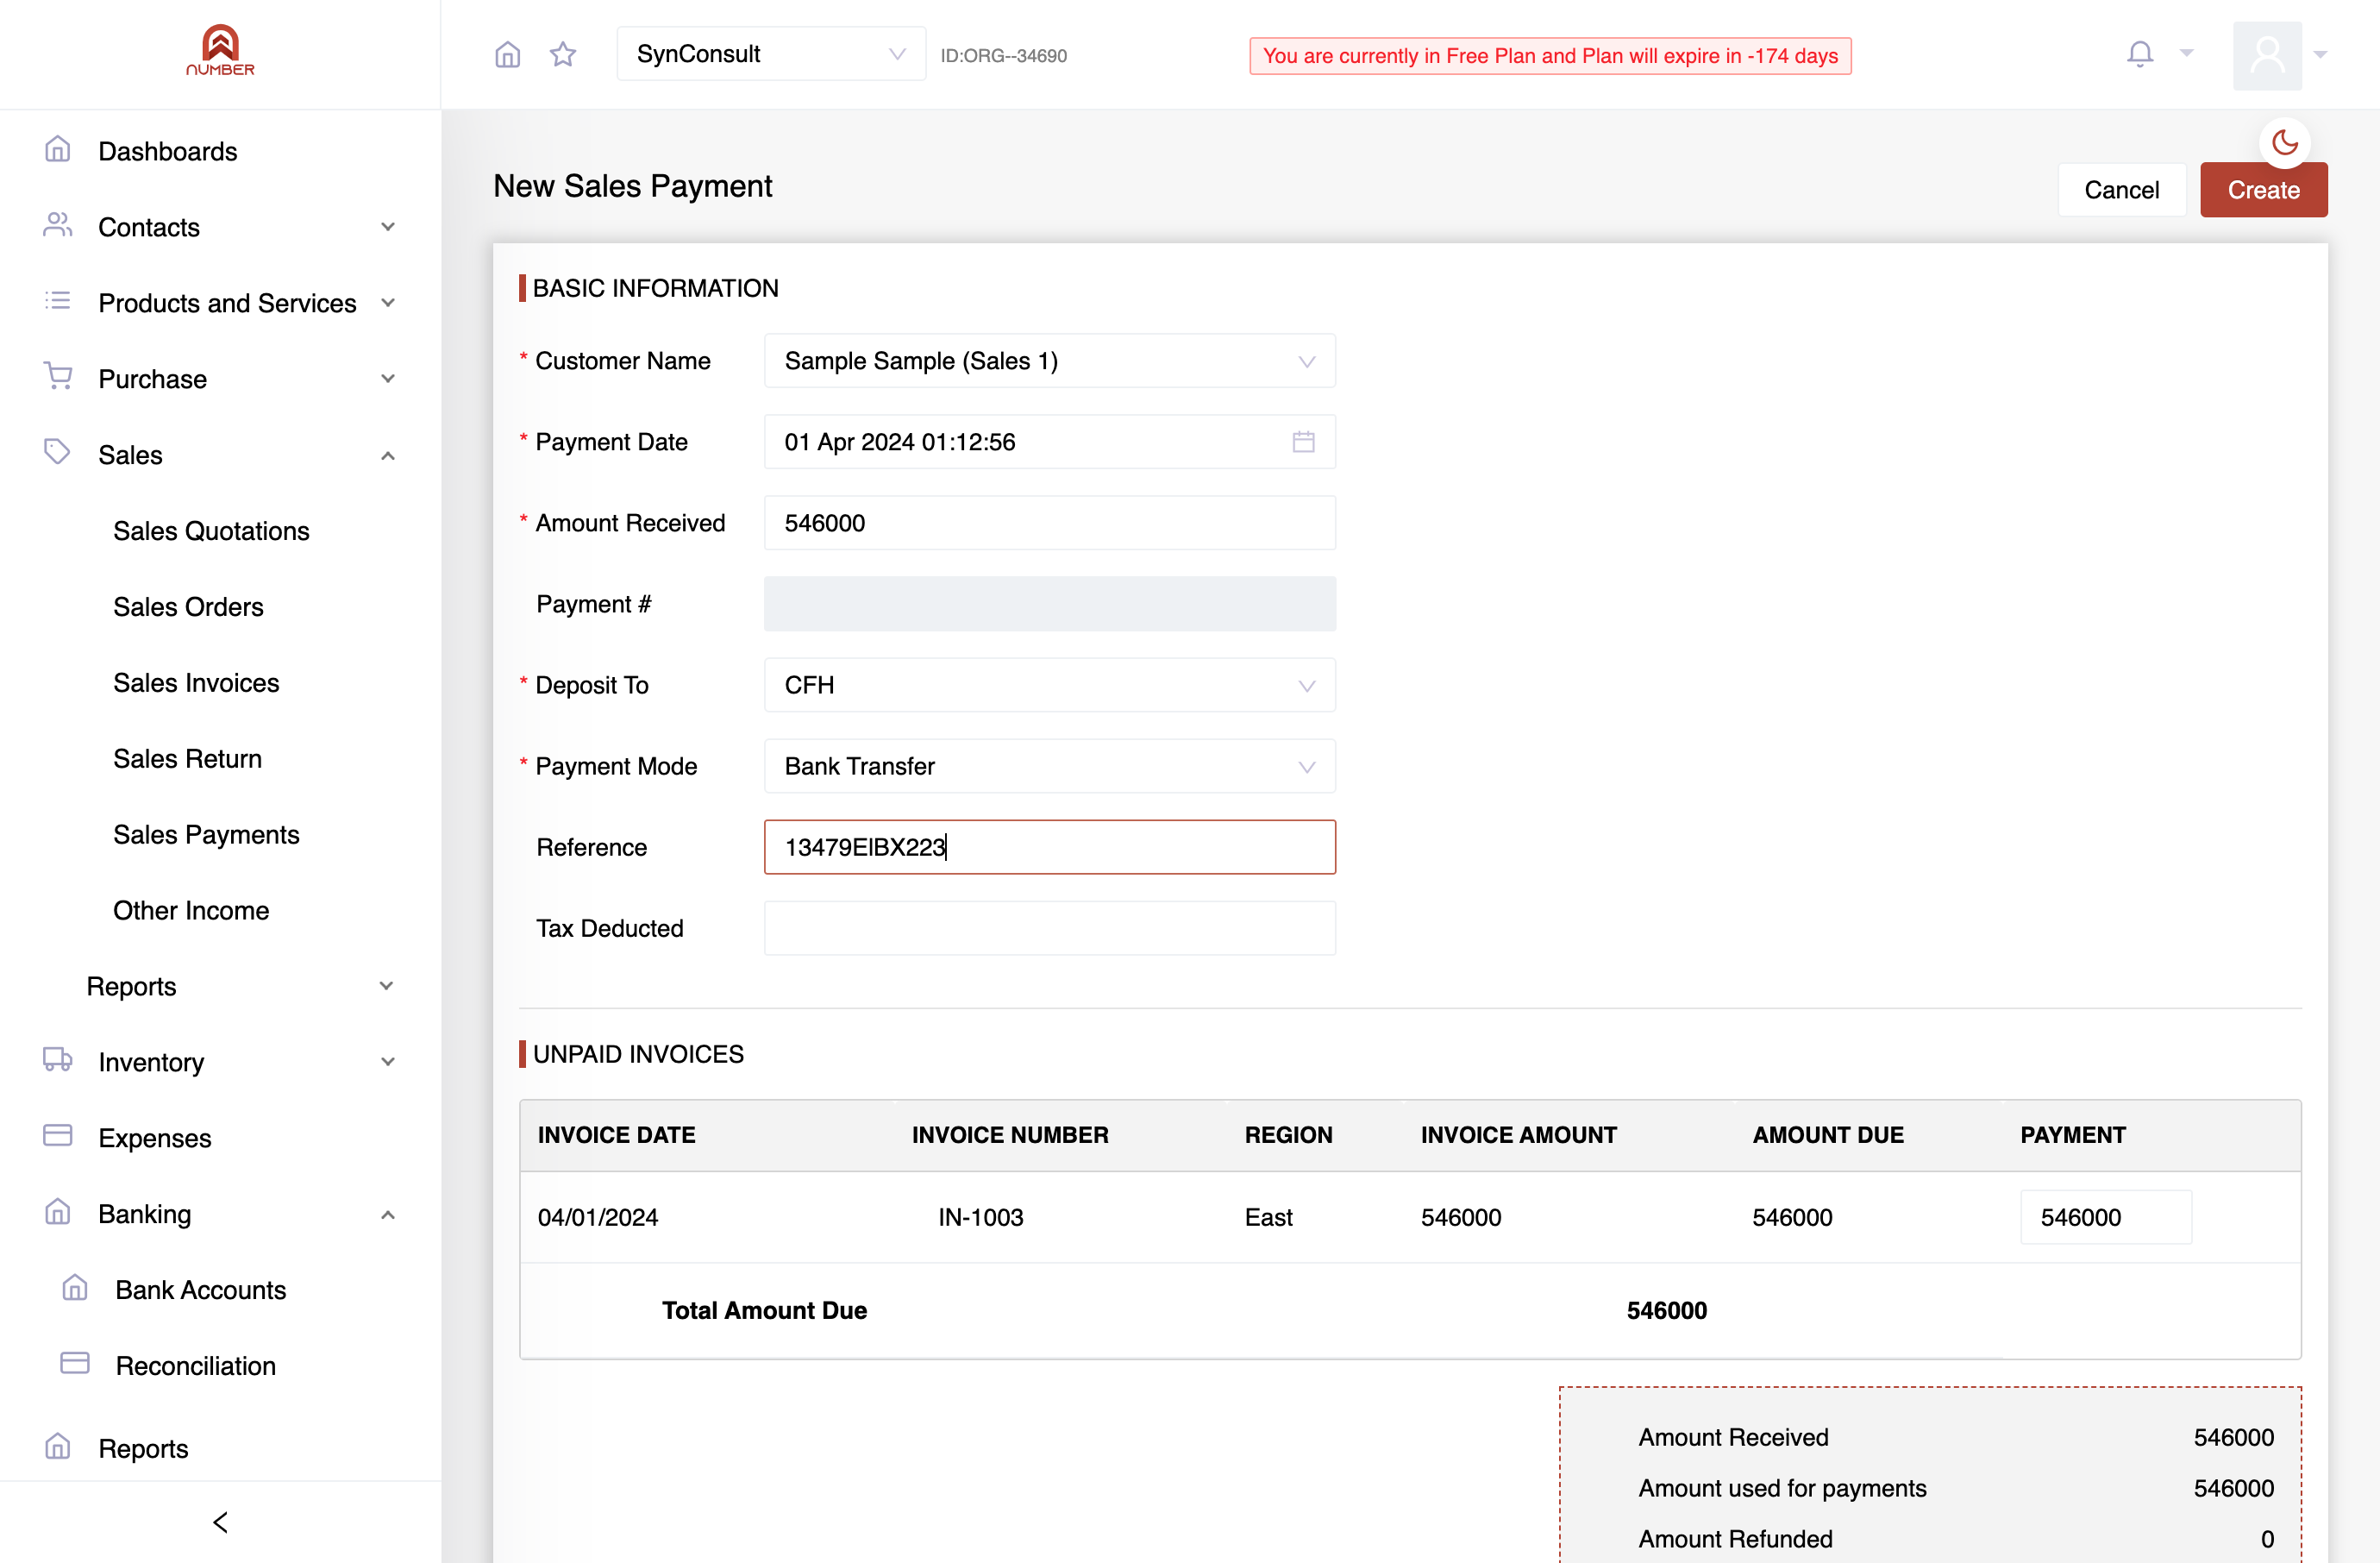Viewport: 2380px width, 1563px height.
Task: Open the Payment Mode dropdown
Action: tap(1049, 766)
